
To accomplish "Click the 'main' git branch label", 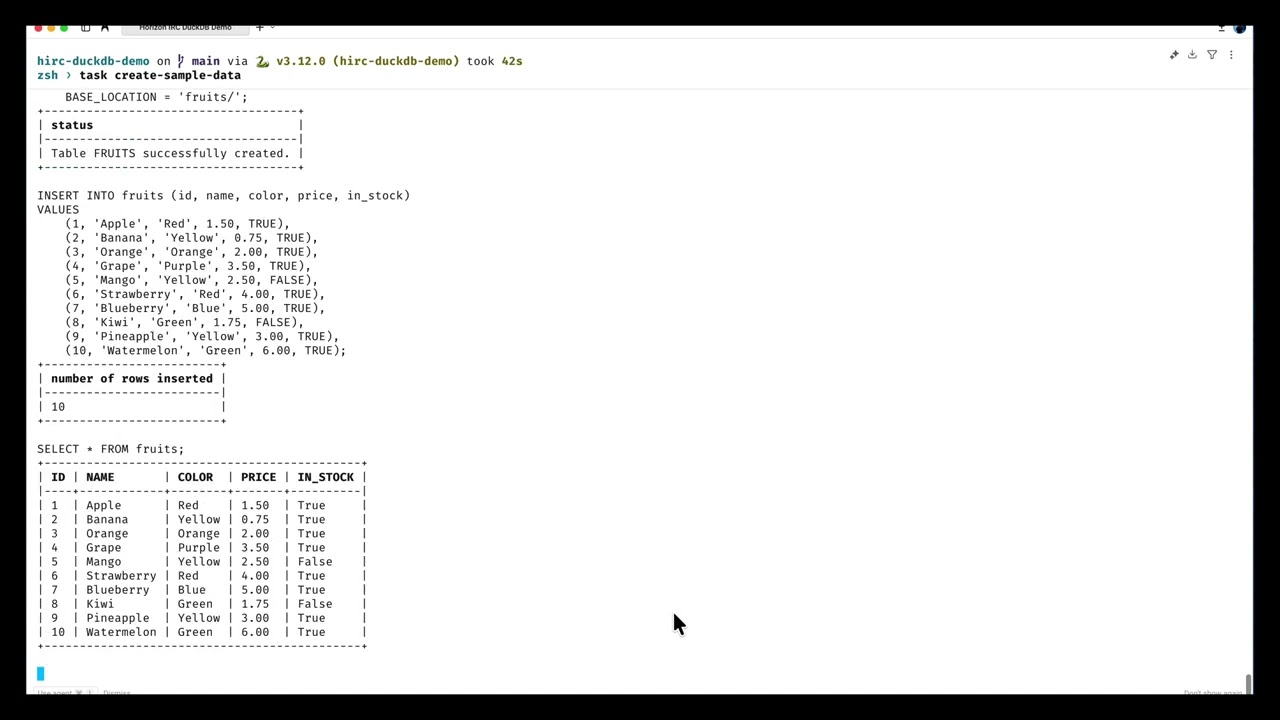I will coord(205,61).
